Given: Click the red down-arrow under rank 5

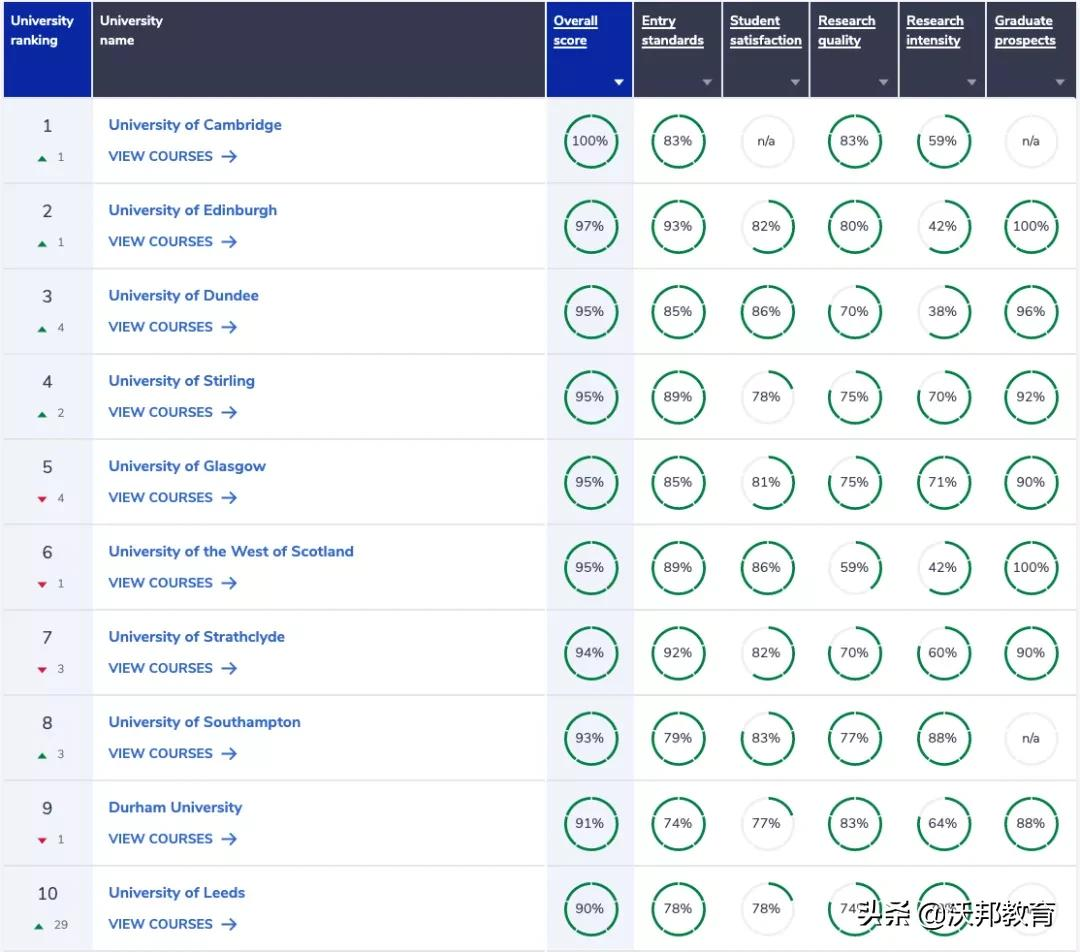Looking at the screenshot, I should coord(42,499).
